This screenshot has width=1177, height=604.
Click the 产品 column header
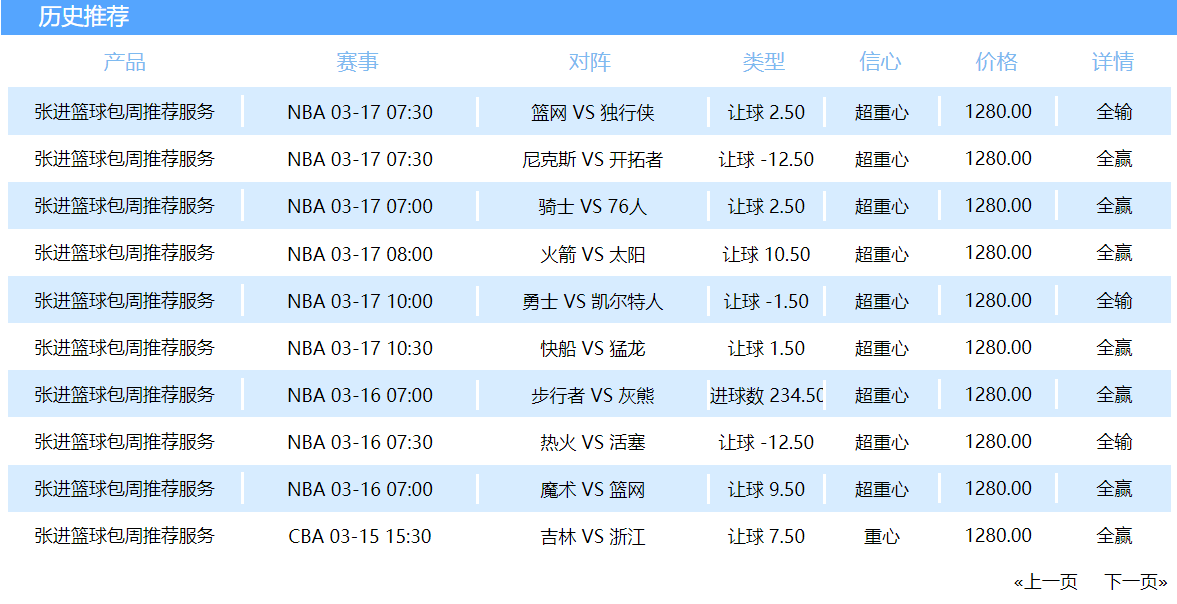[125, 62]
